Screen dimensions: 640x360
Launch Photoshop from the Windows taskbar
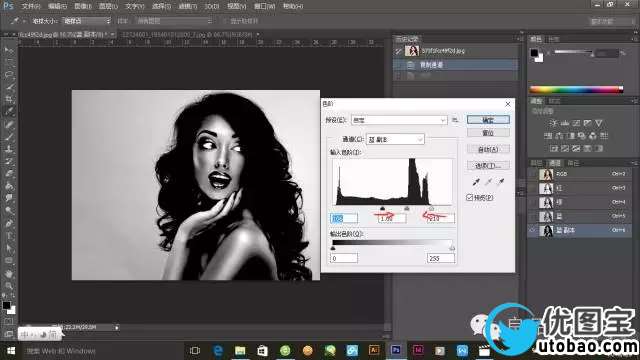click(396, 350)
